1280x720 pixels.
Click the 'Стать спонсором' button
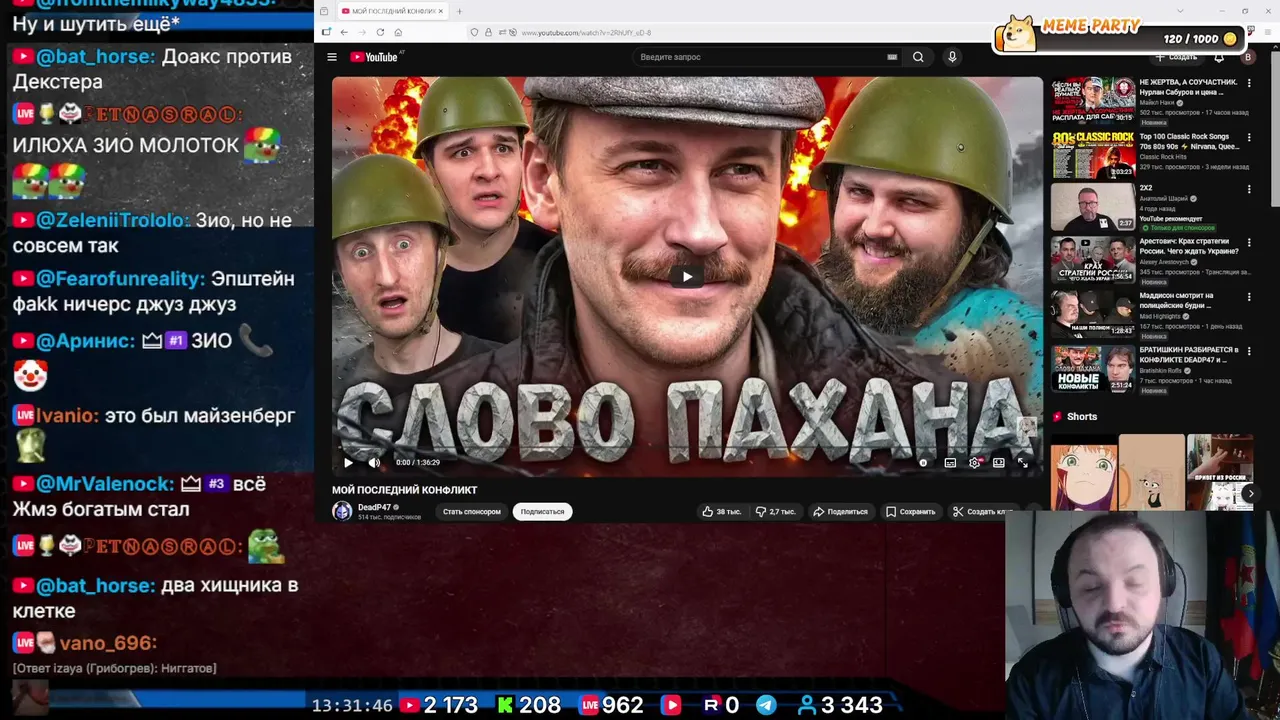click(471, 511)
